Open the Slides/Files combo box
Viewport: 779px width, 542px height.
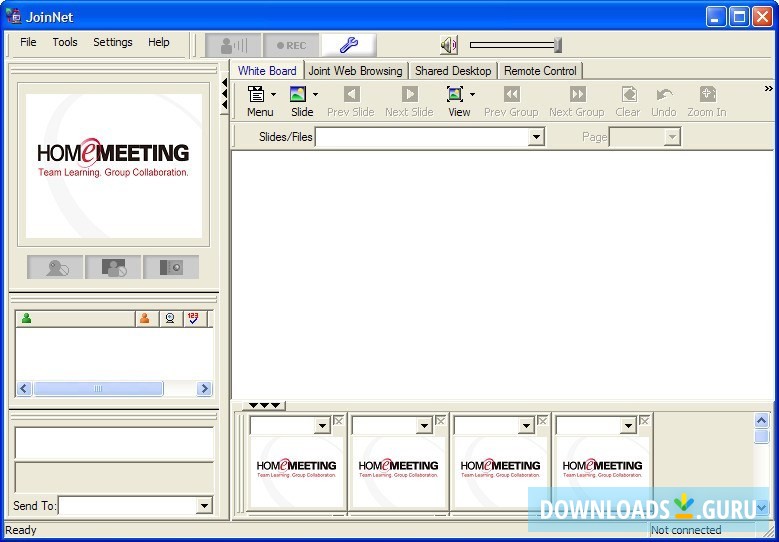430,137
